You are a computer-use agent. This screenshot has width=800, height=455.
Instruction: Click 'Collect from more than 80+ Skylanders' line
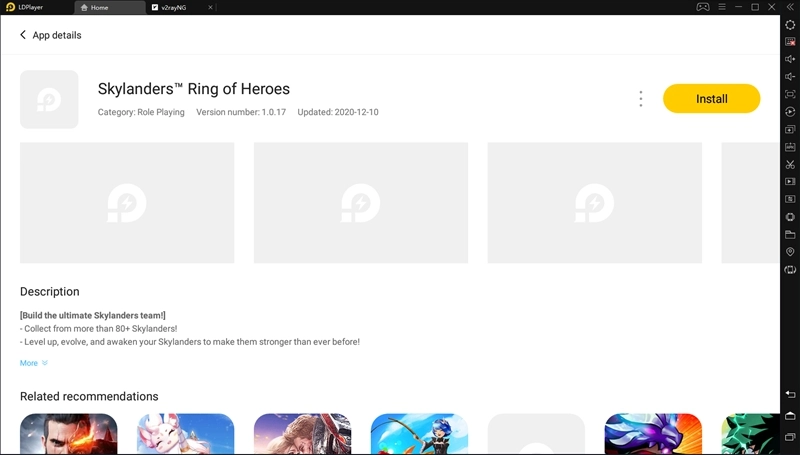98,328
